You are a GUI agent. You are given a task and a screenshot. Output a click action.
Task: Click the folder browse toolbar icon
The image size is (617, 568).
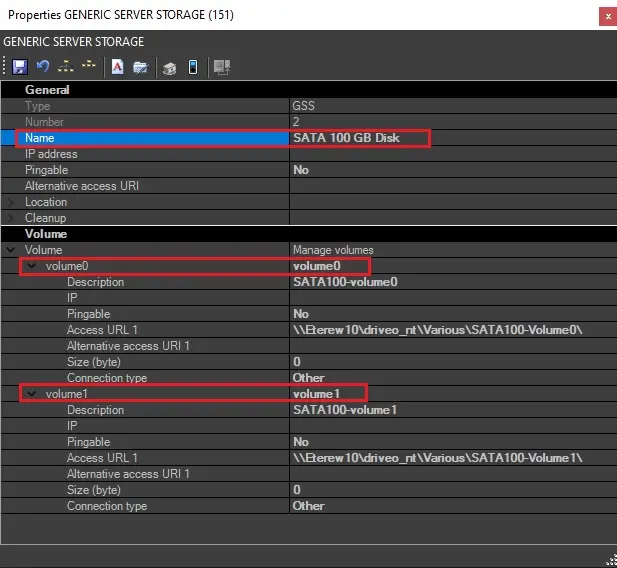click(x=141, y=67)
